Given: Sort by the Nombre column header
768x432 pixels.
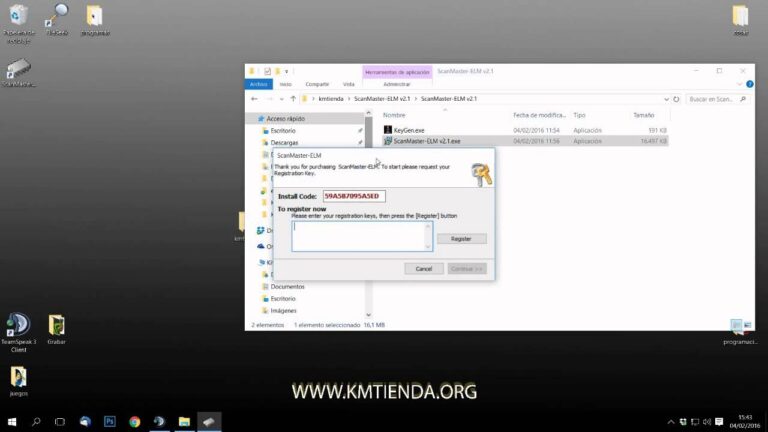Looking at the screenshot, I should [394, 115].
